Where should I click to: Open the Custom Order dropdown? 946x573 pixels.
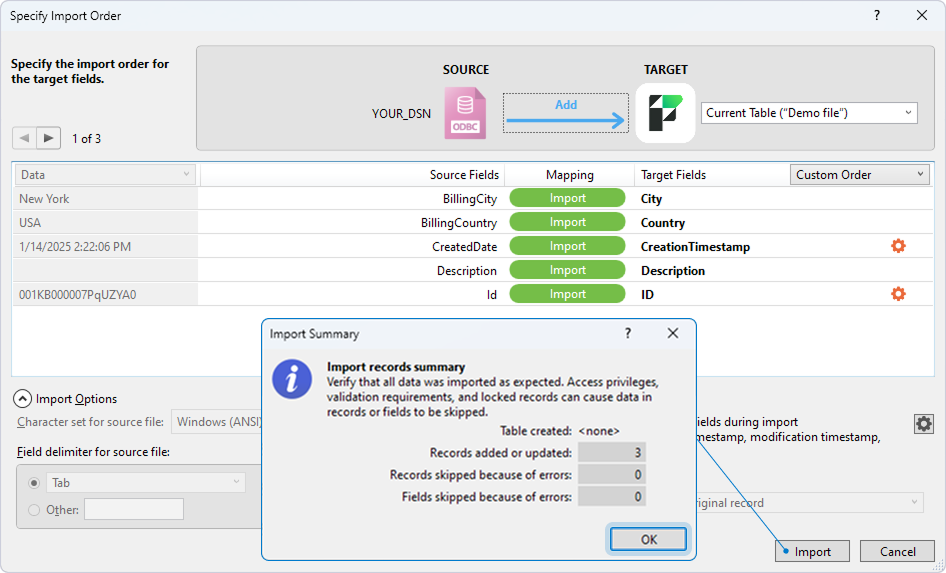click(x=859, y=175)
